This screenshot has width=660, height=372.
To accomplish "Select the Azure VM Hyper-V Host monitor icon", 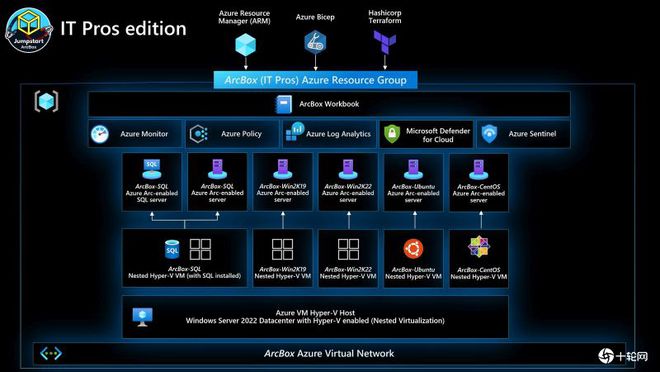I will pos(142,317).
